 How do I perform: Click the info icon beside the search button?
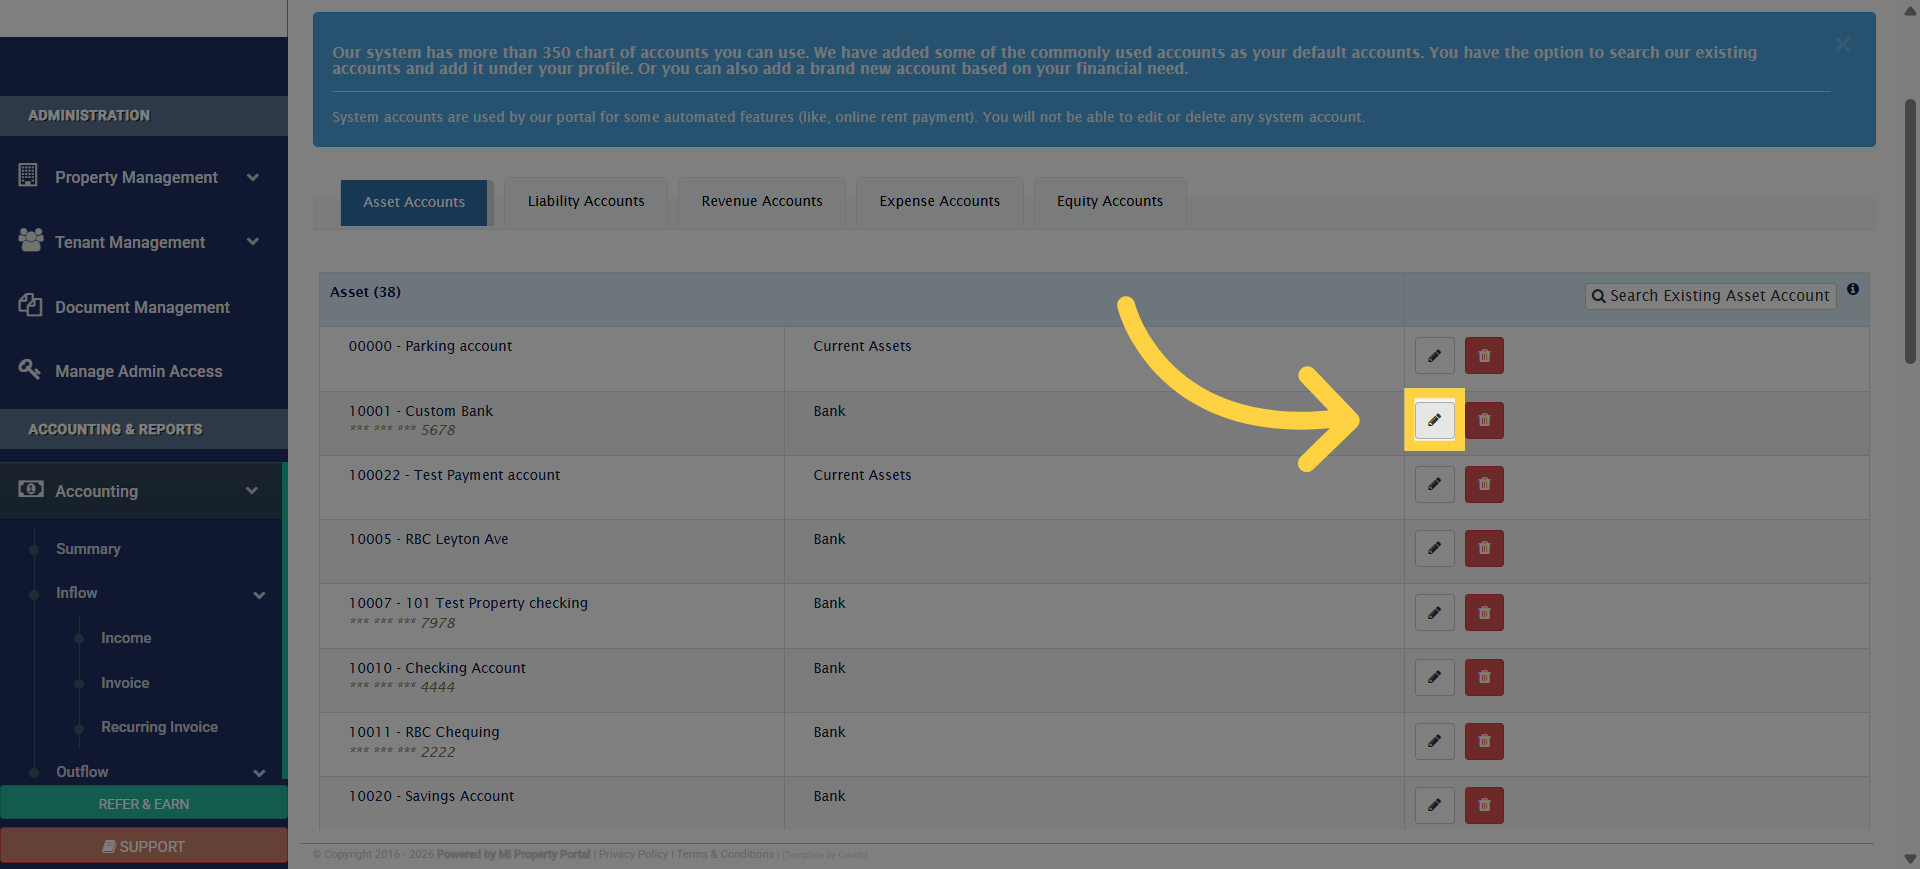(x=1853, y=289)
